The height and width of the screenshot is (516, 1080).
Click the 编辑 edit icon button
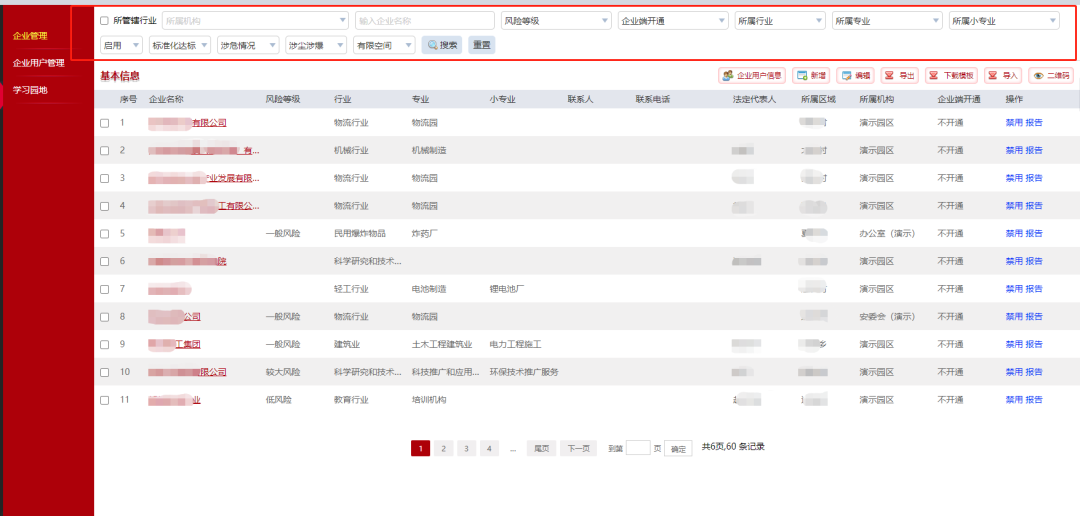tap(855, 76)
